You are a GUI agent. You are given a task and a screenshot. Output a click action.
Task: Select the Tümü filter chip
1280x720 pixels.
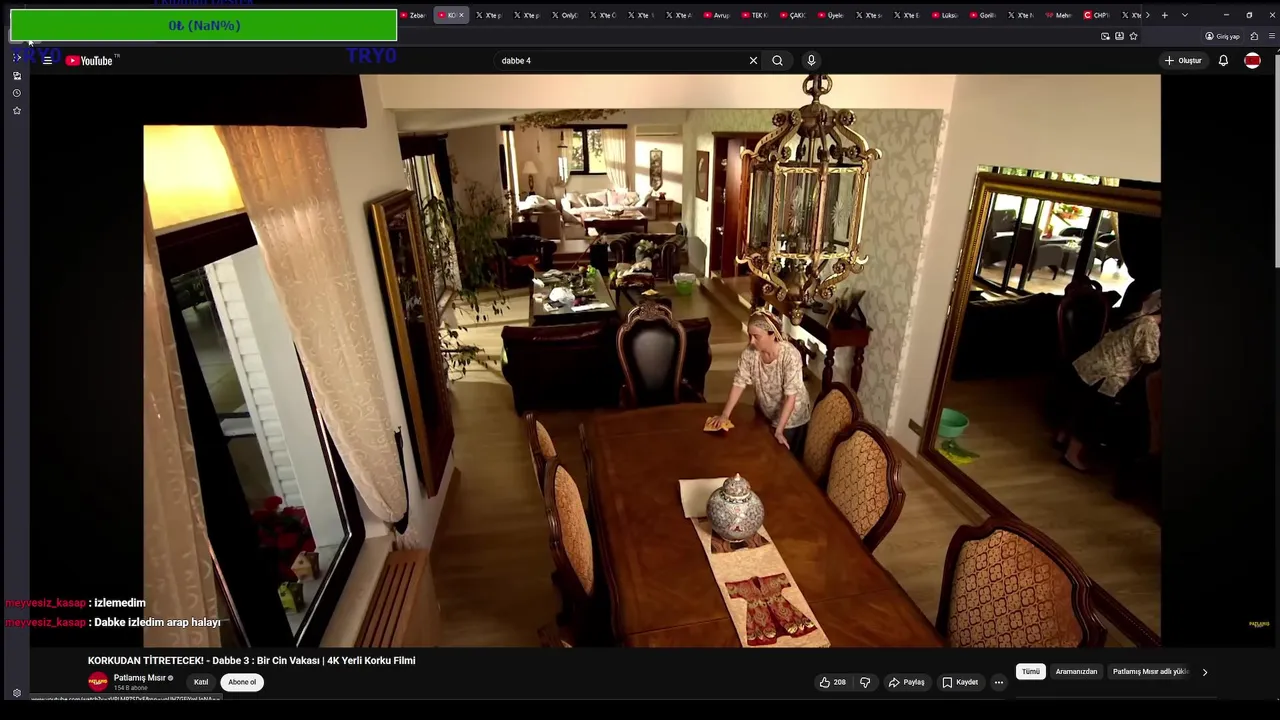point(1031,672)
